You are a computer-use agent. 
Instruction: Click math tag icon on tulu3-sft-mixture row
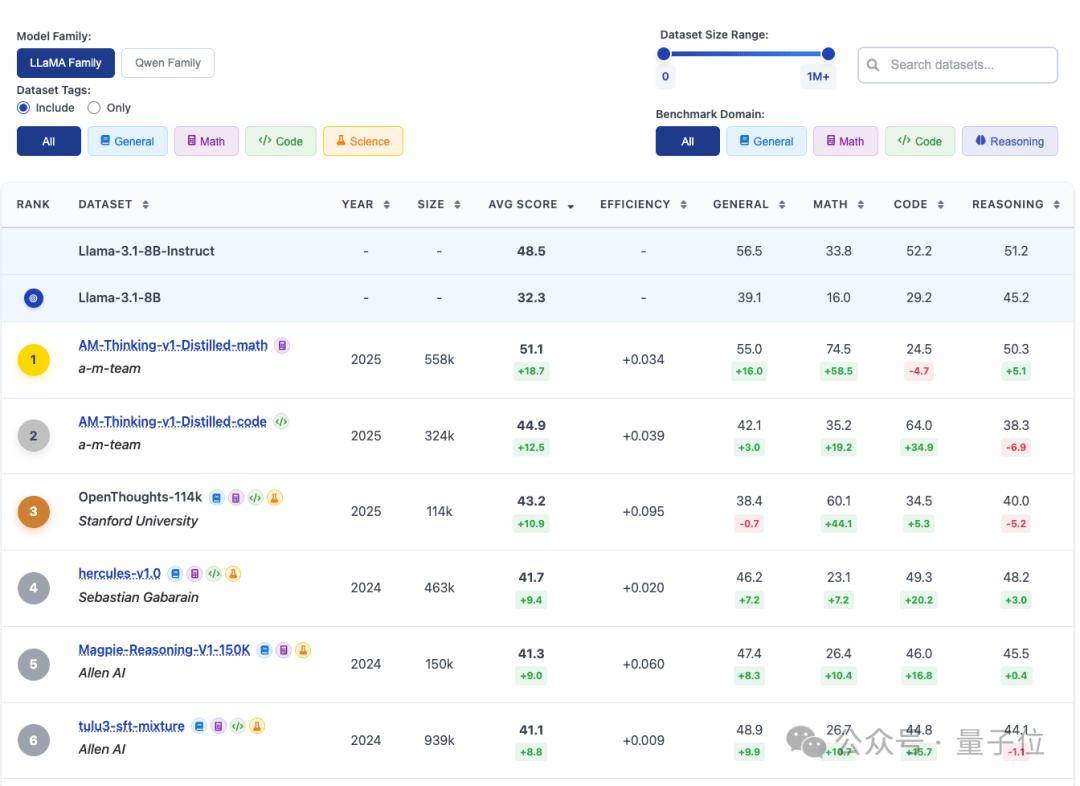pos(218,725)
